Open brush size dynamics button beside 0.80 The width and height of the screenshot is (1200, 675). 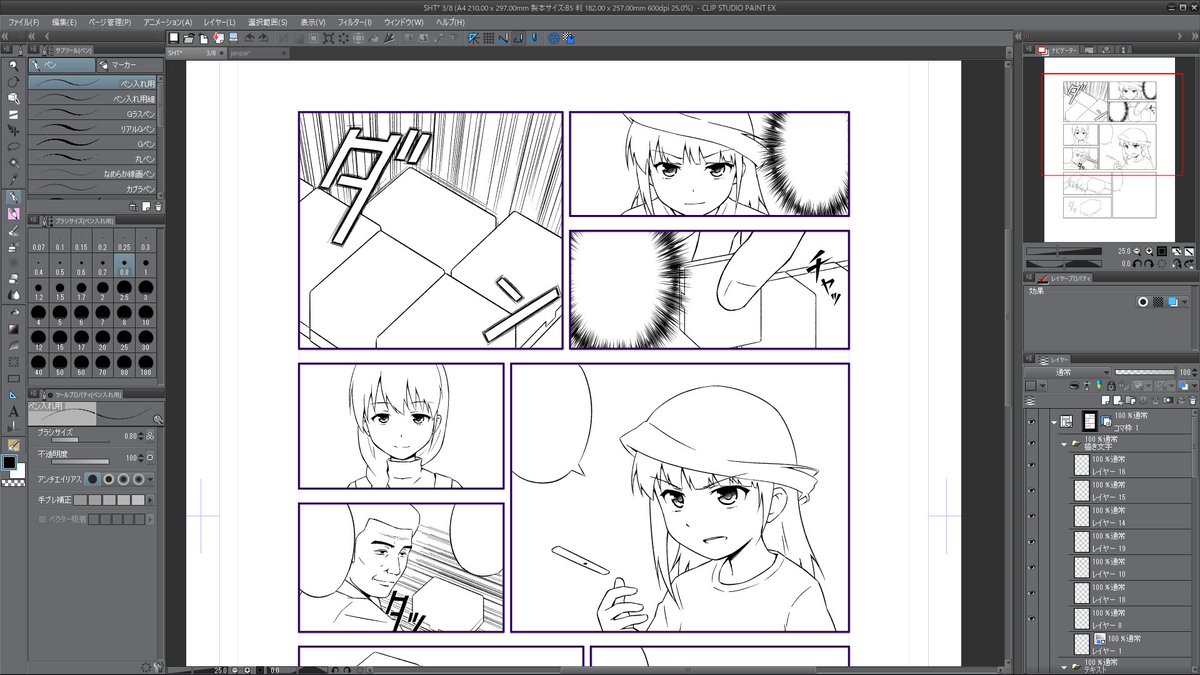tap(150, 435)
